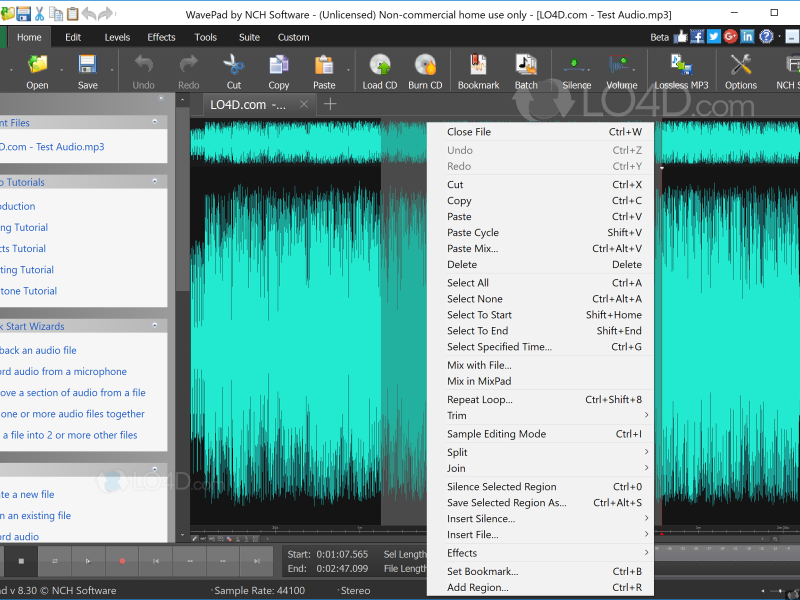
Task: Collapse the Quick Start Wizards section
Action: [x=155, y=325]
